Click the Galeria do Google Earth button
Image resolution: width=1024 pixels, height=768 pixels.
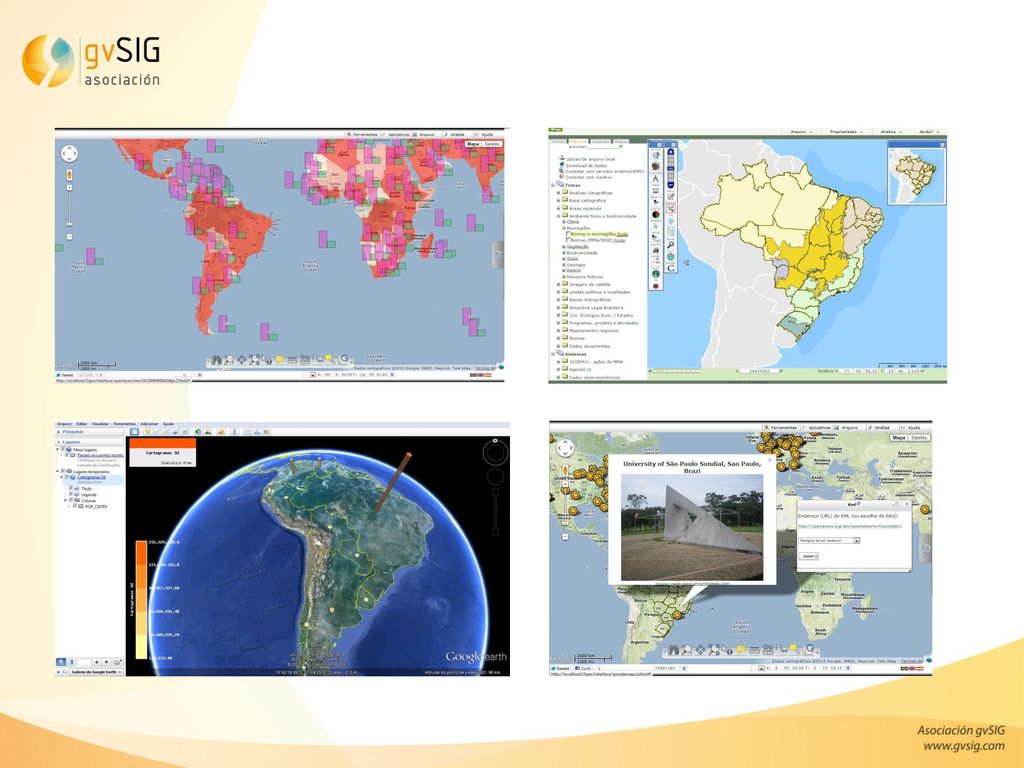pyautogui.click(x=97, y=672)
